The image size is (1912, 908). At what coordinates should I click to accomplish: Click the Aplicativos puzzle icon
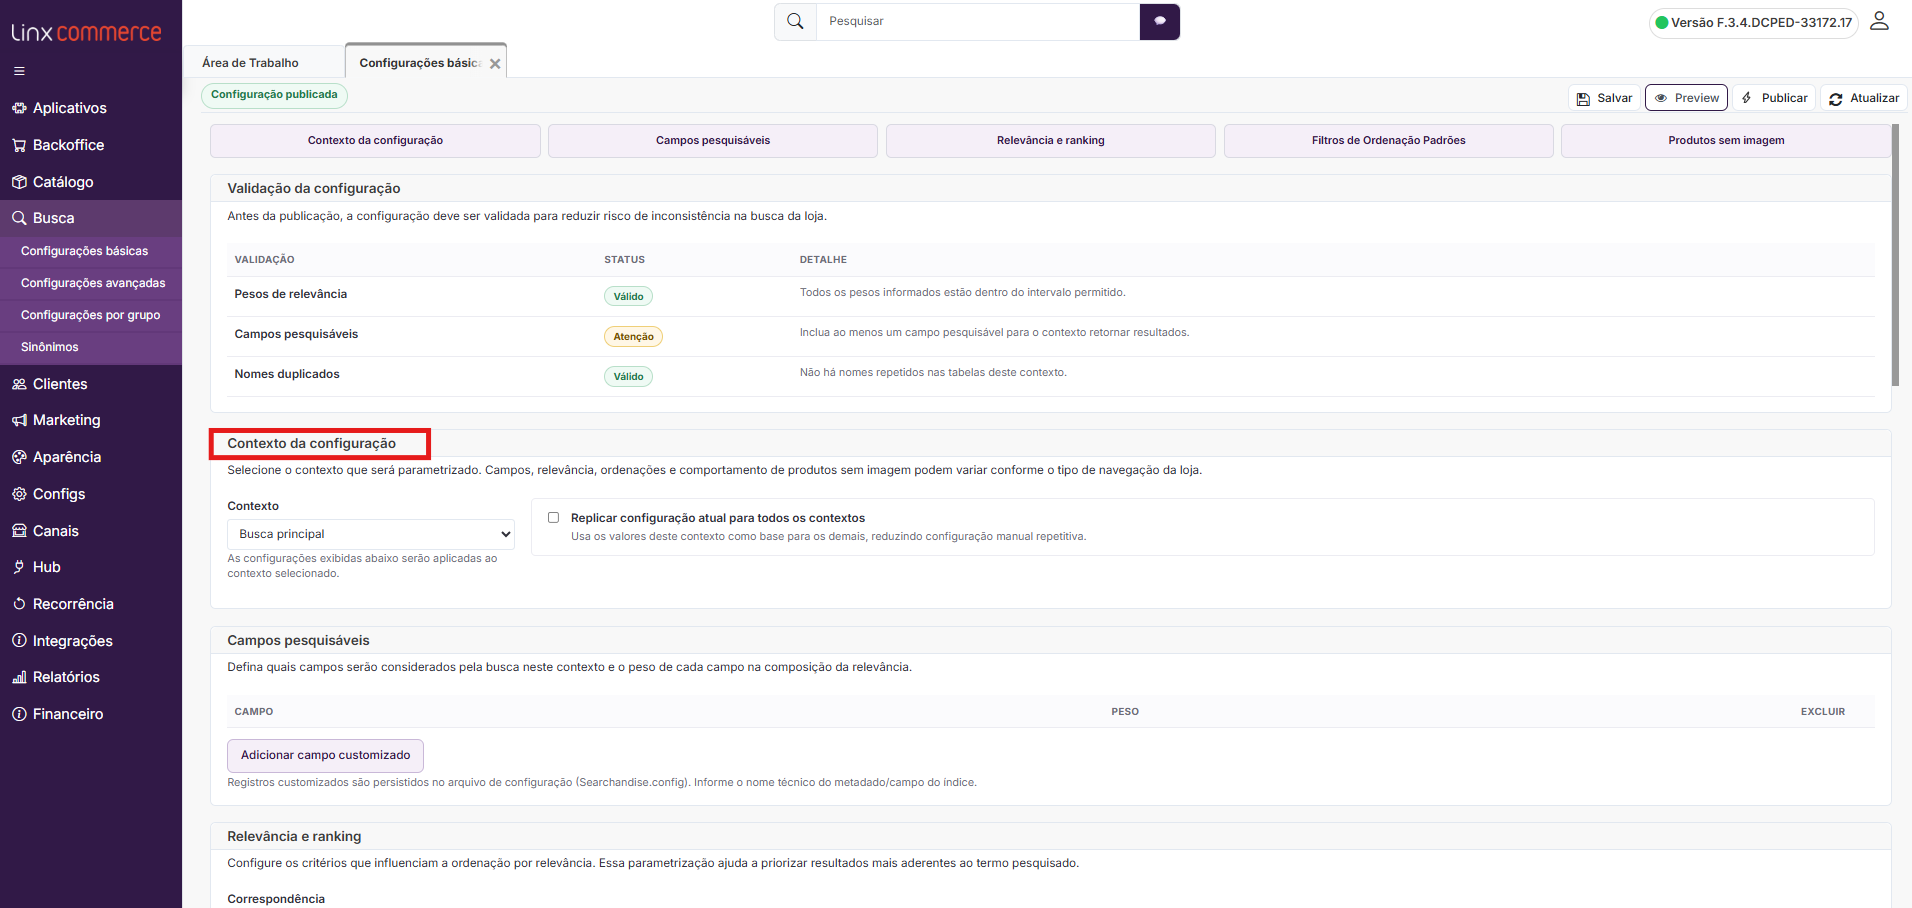19,108
